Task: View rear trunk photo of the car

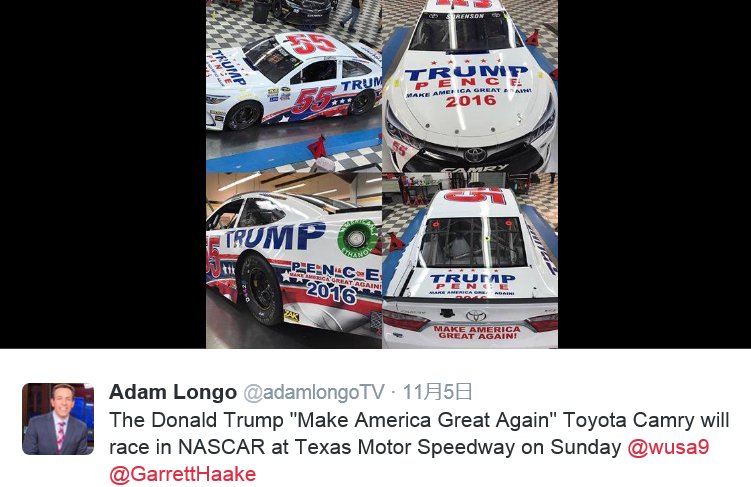Action: pyautogui.click(x=470, y=260)
